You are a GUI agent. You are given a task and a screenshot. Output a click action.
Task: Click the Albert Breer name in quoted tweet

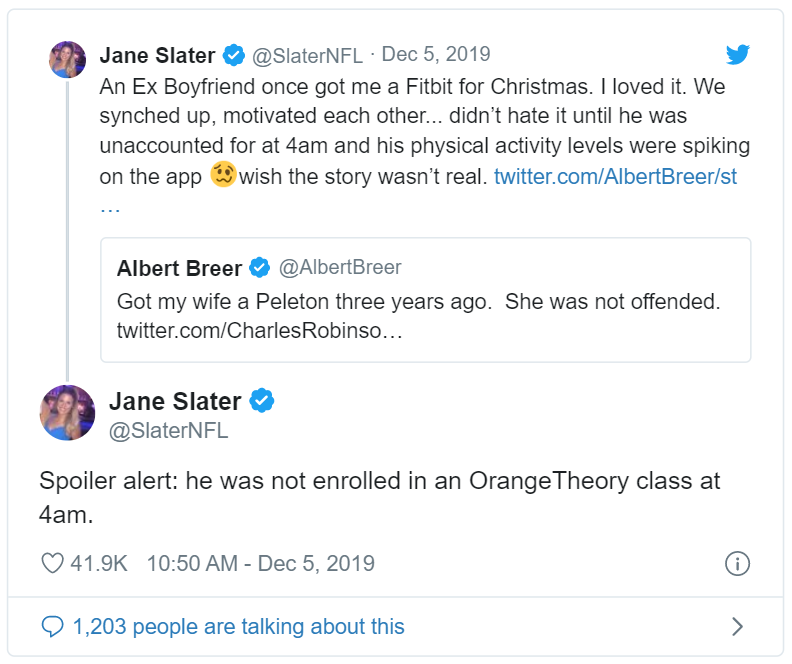click(180, 268)
